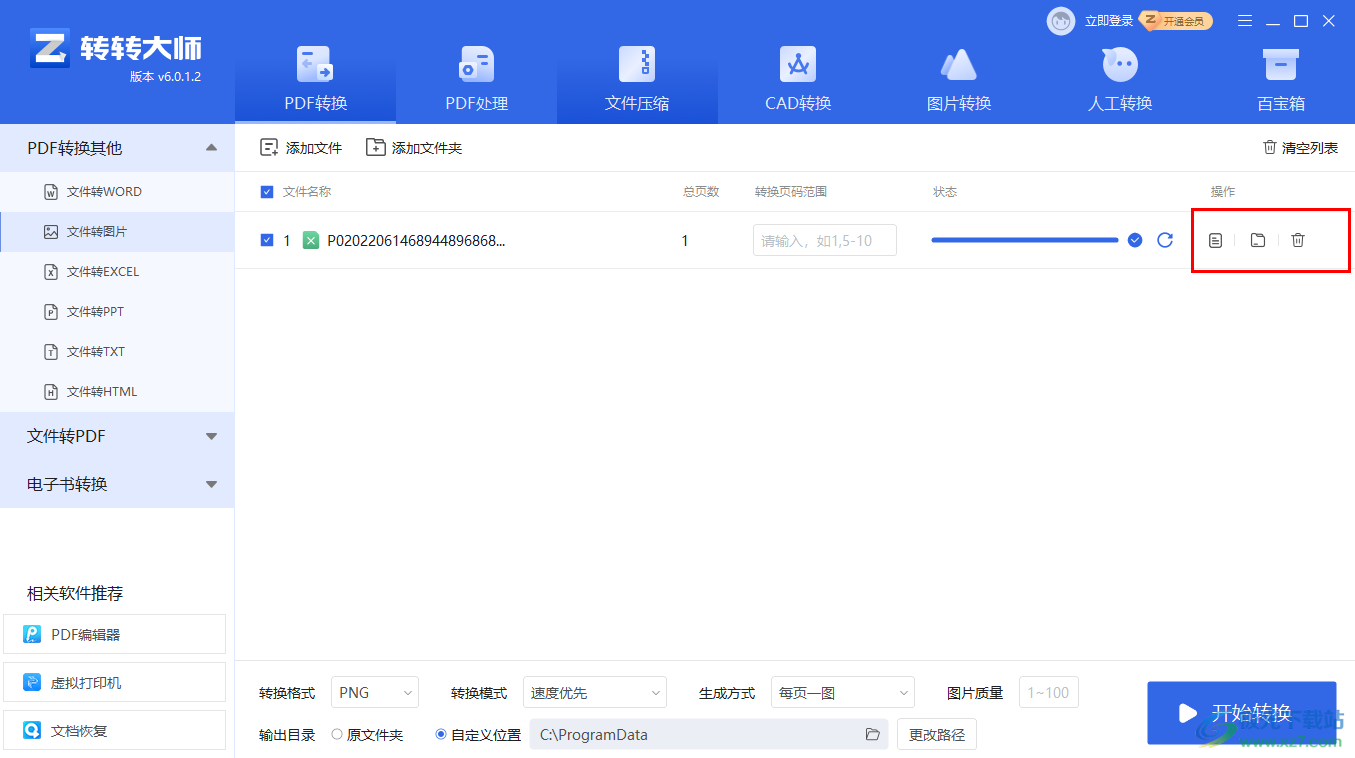Open the converted file document icon
The width and height of the screenshot is (1355, 758).
(1215, 240)
